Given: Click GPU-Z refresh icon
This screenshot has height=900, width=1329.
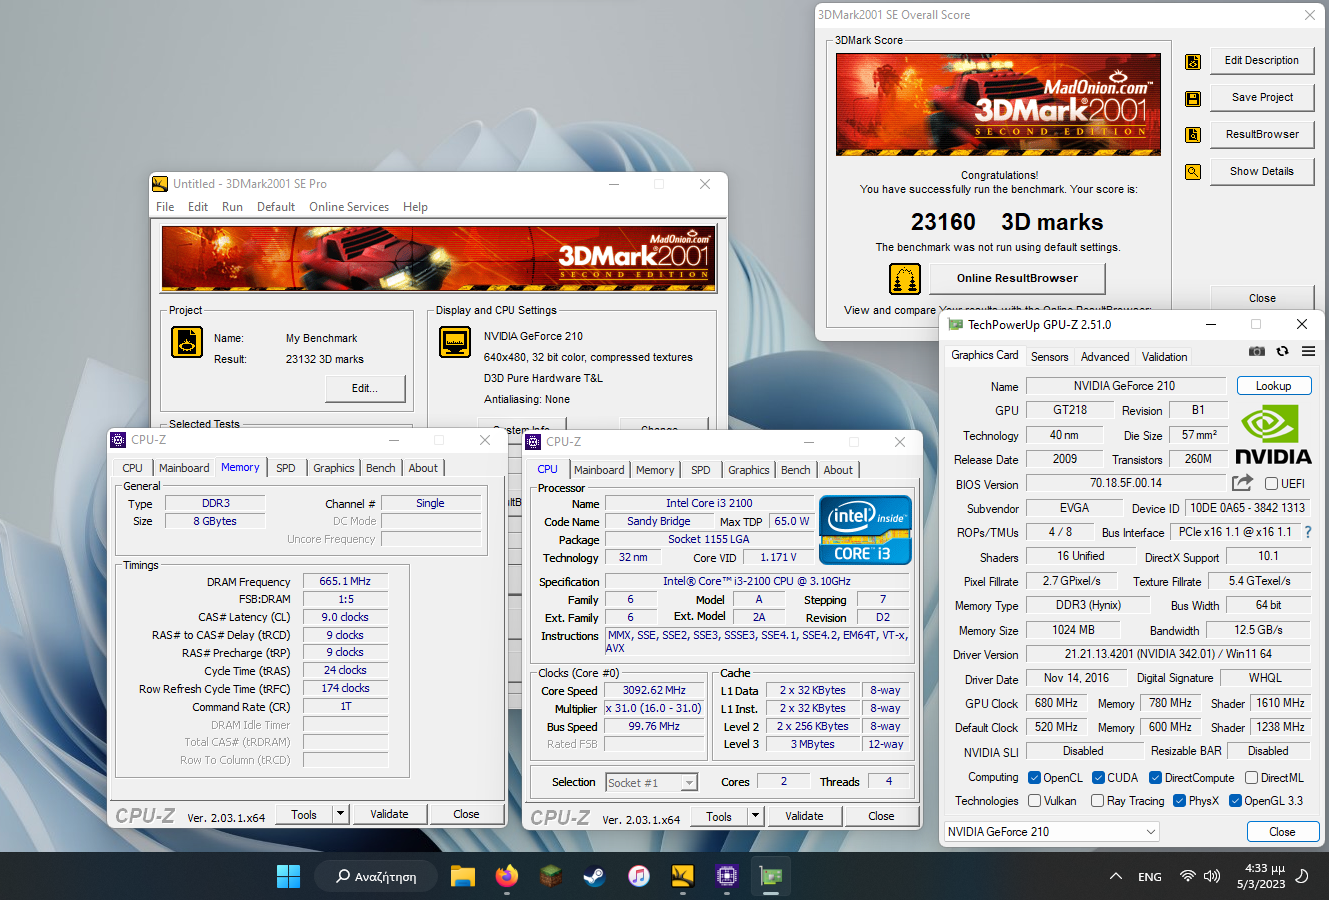Looking at the screenshot, I should point(1282,351).
